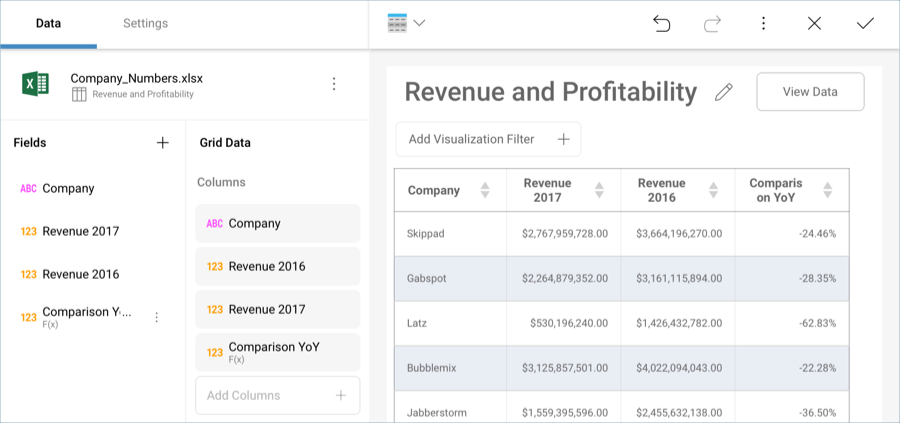Click the Add Columns placeholder
The image size is (900, 423).
tap(277, 395)
